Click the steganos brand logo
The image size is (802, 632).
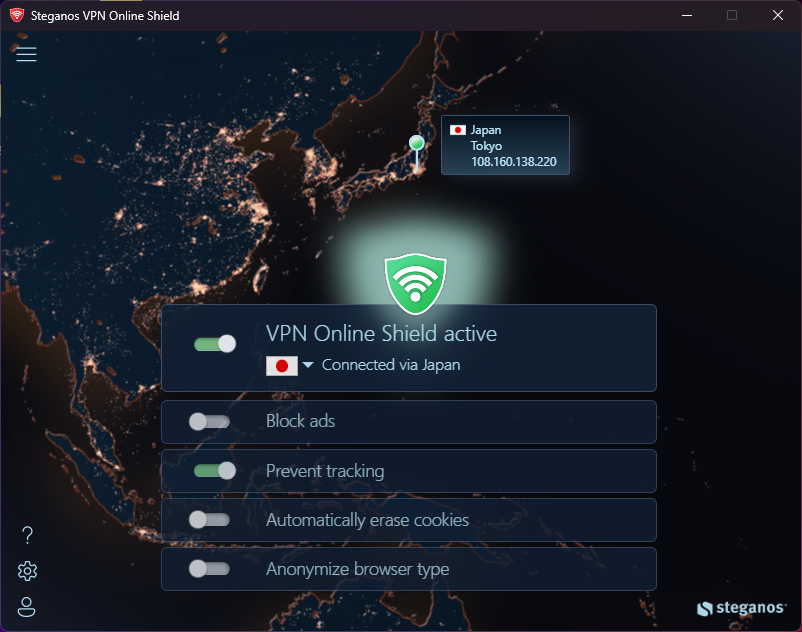[x=741, y=608]
